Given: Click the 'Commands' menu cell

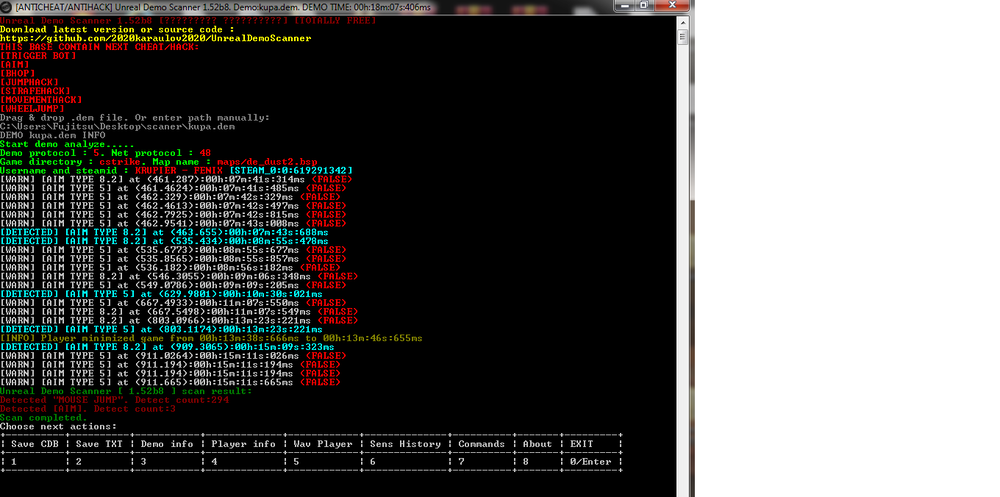Looking at the screenshot, I should (x=481, y=444).
